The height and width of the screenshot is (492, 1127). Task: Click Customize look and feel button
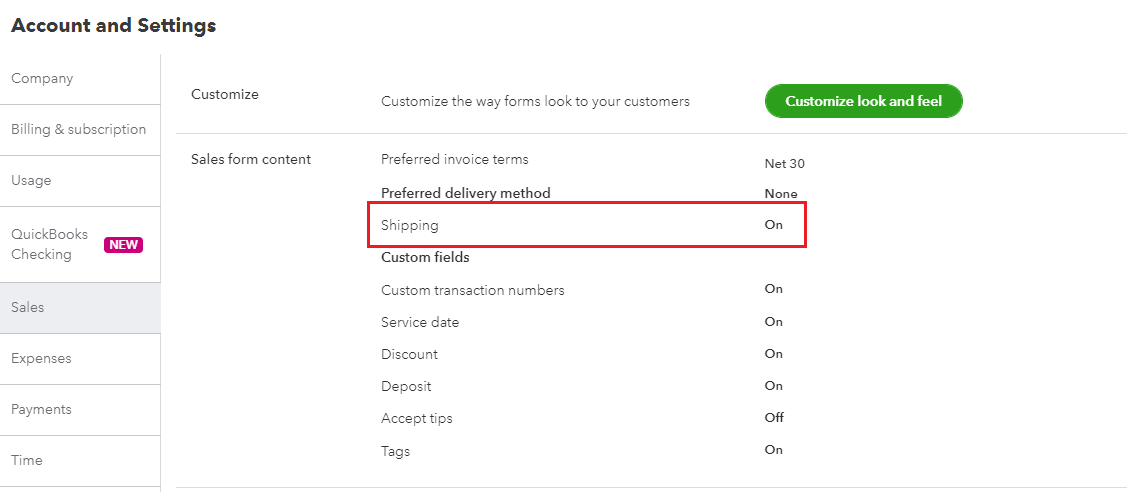pyautogui.click(x=863, y=101)
